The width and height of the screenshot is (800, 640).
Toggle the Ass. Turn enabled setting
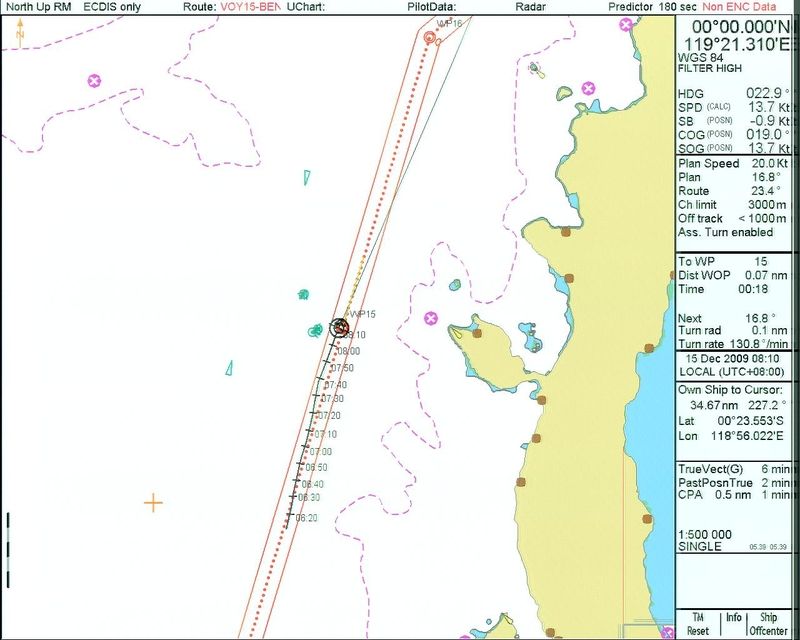[x=725, y=232]
